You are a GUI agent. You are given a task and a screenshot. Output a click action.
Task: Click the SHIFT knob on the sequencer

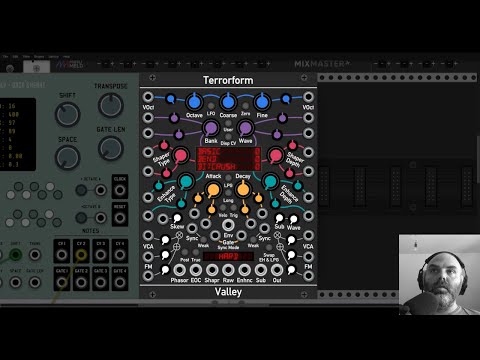pyautogui.click(x=67, y=114)
